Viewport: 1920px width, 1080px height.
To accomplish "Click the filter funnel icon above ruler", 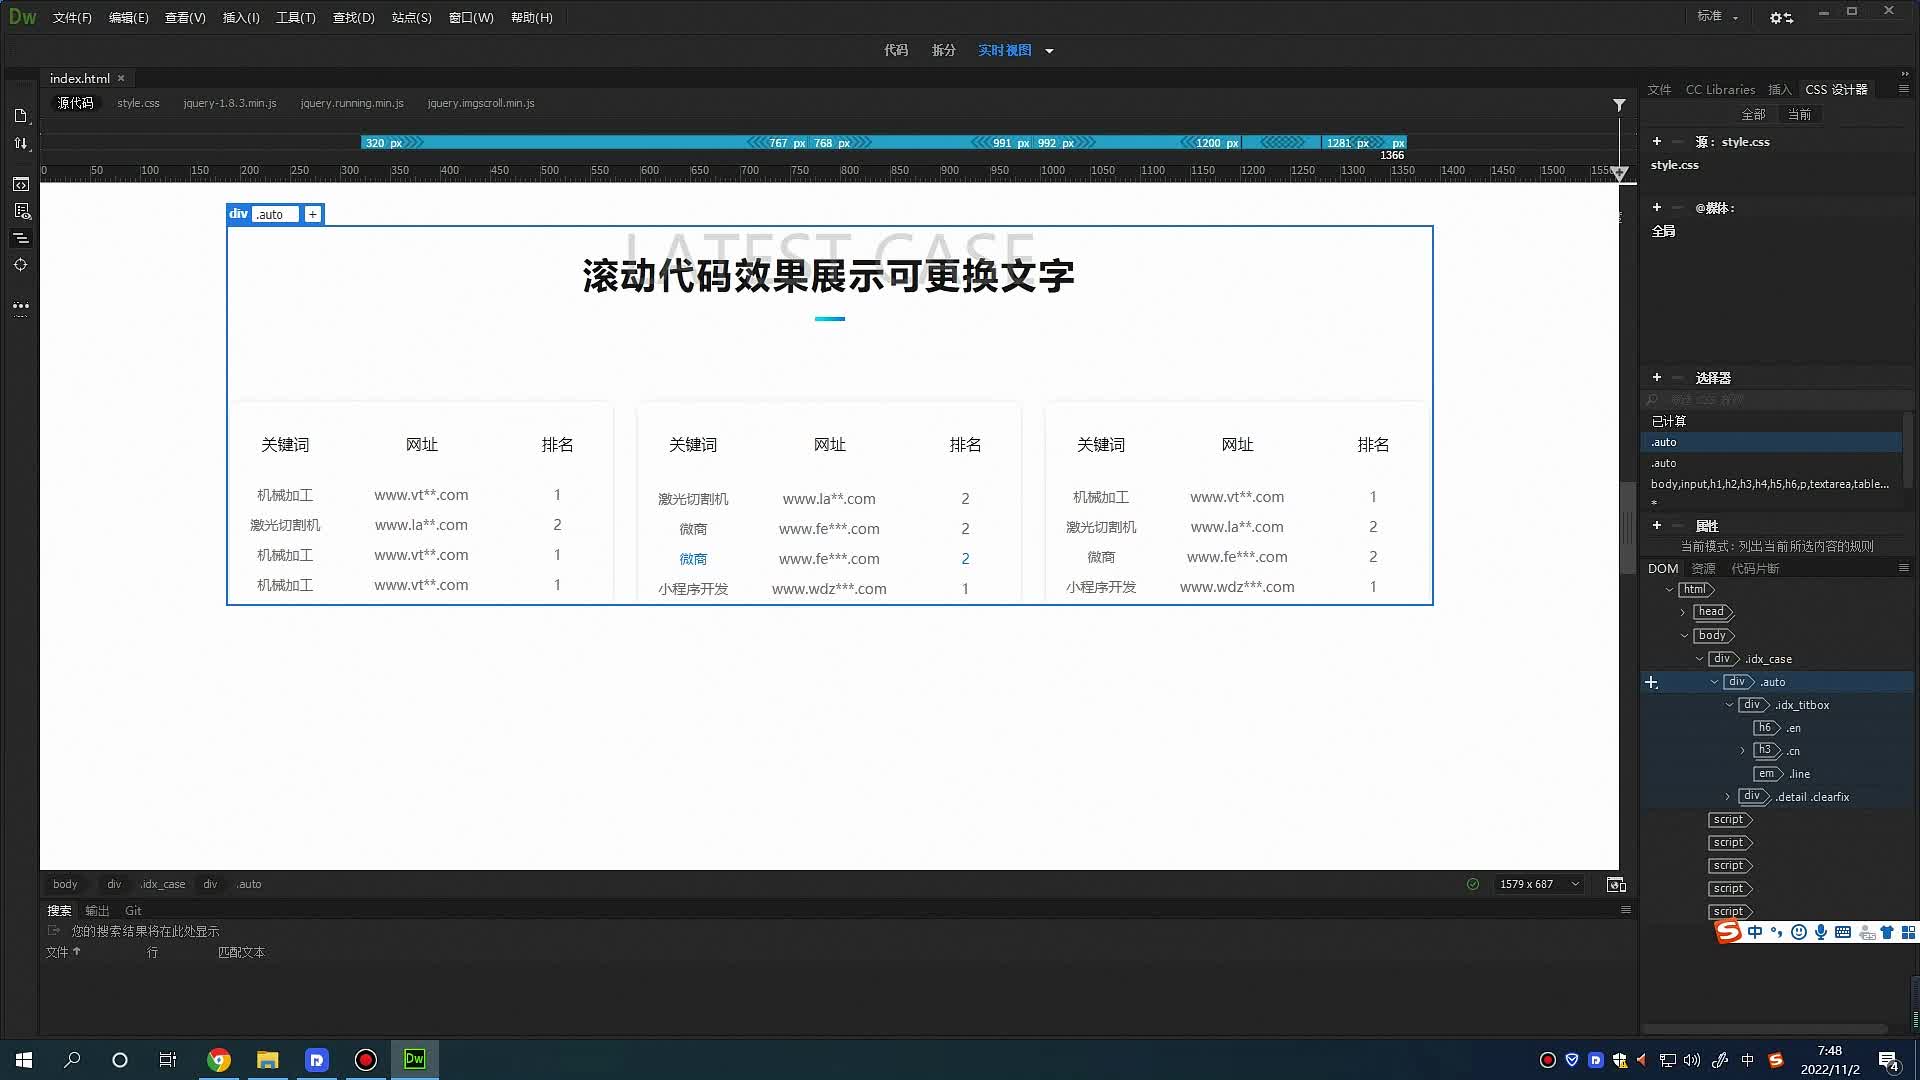I will (x=1619, y=104).
